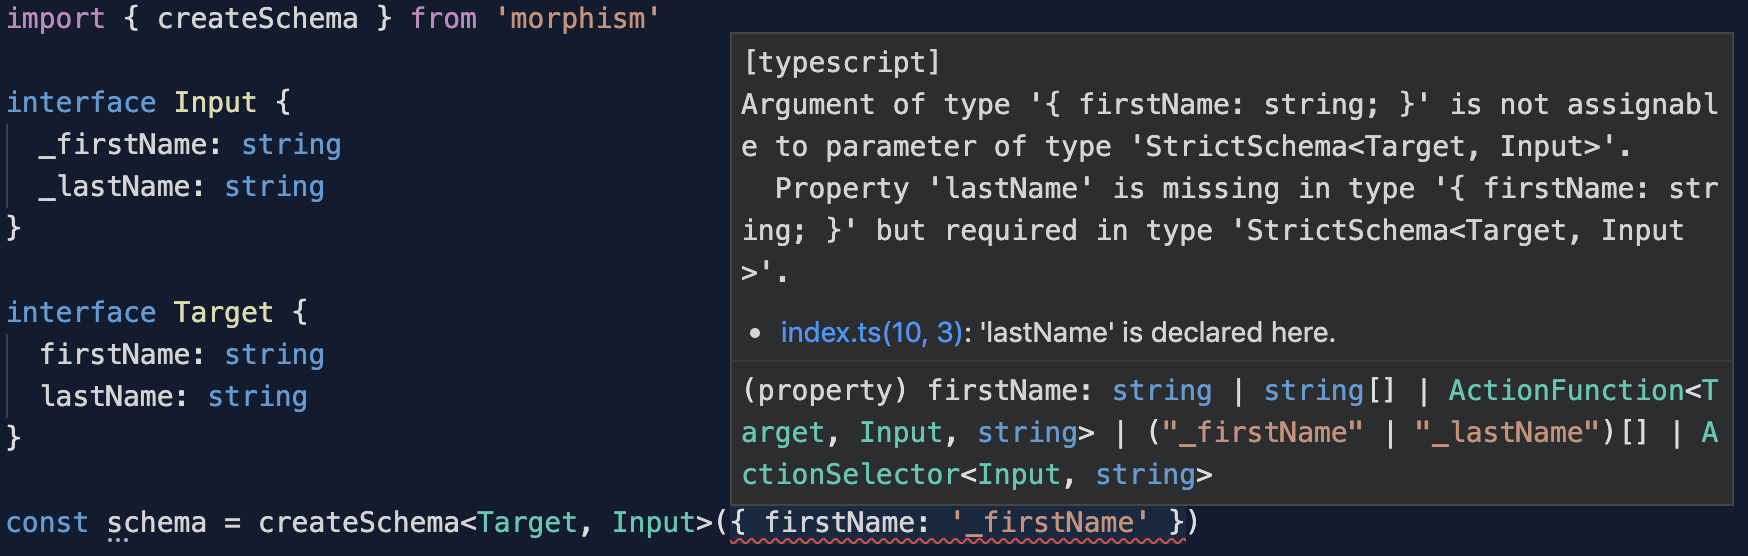Click the 'const' keyword on last line
The width and height of the screenshot is (1748, 556).
(x=47, y=522)
